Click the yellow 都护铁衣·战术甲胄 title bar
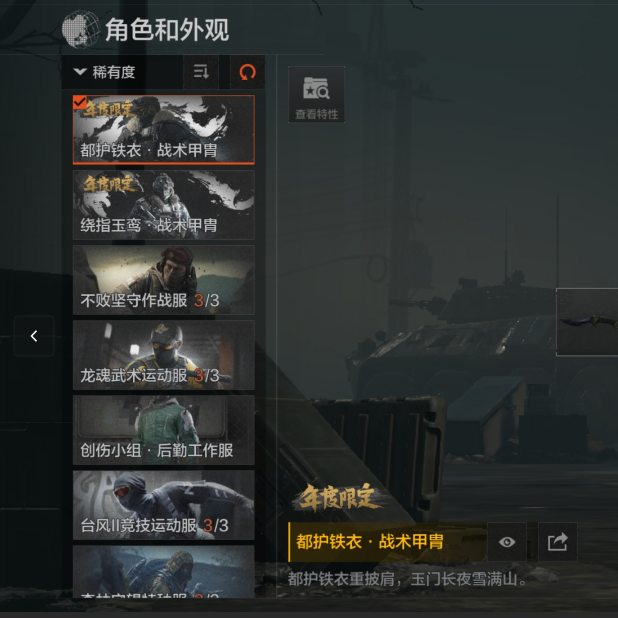 coord(388,542)
